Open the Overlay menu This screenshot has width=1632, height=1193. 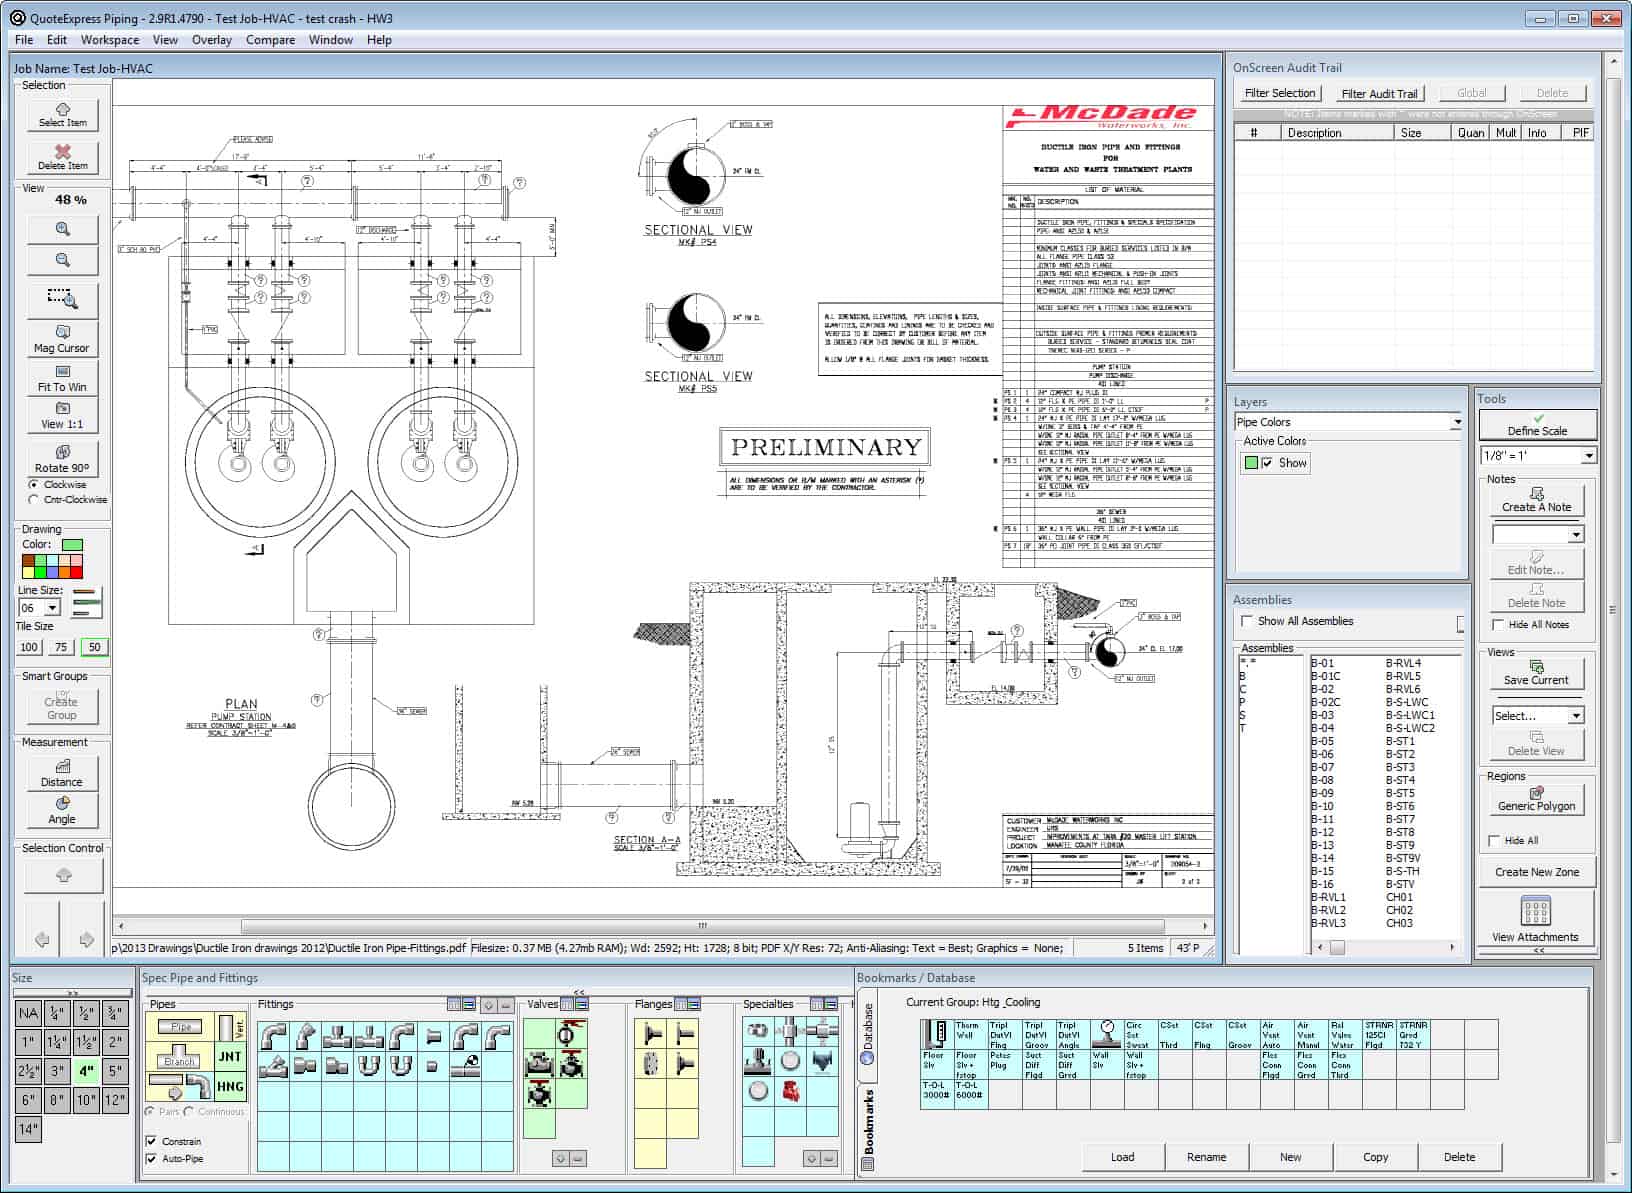point(211,40)
